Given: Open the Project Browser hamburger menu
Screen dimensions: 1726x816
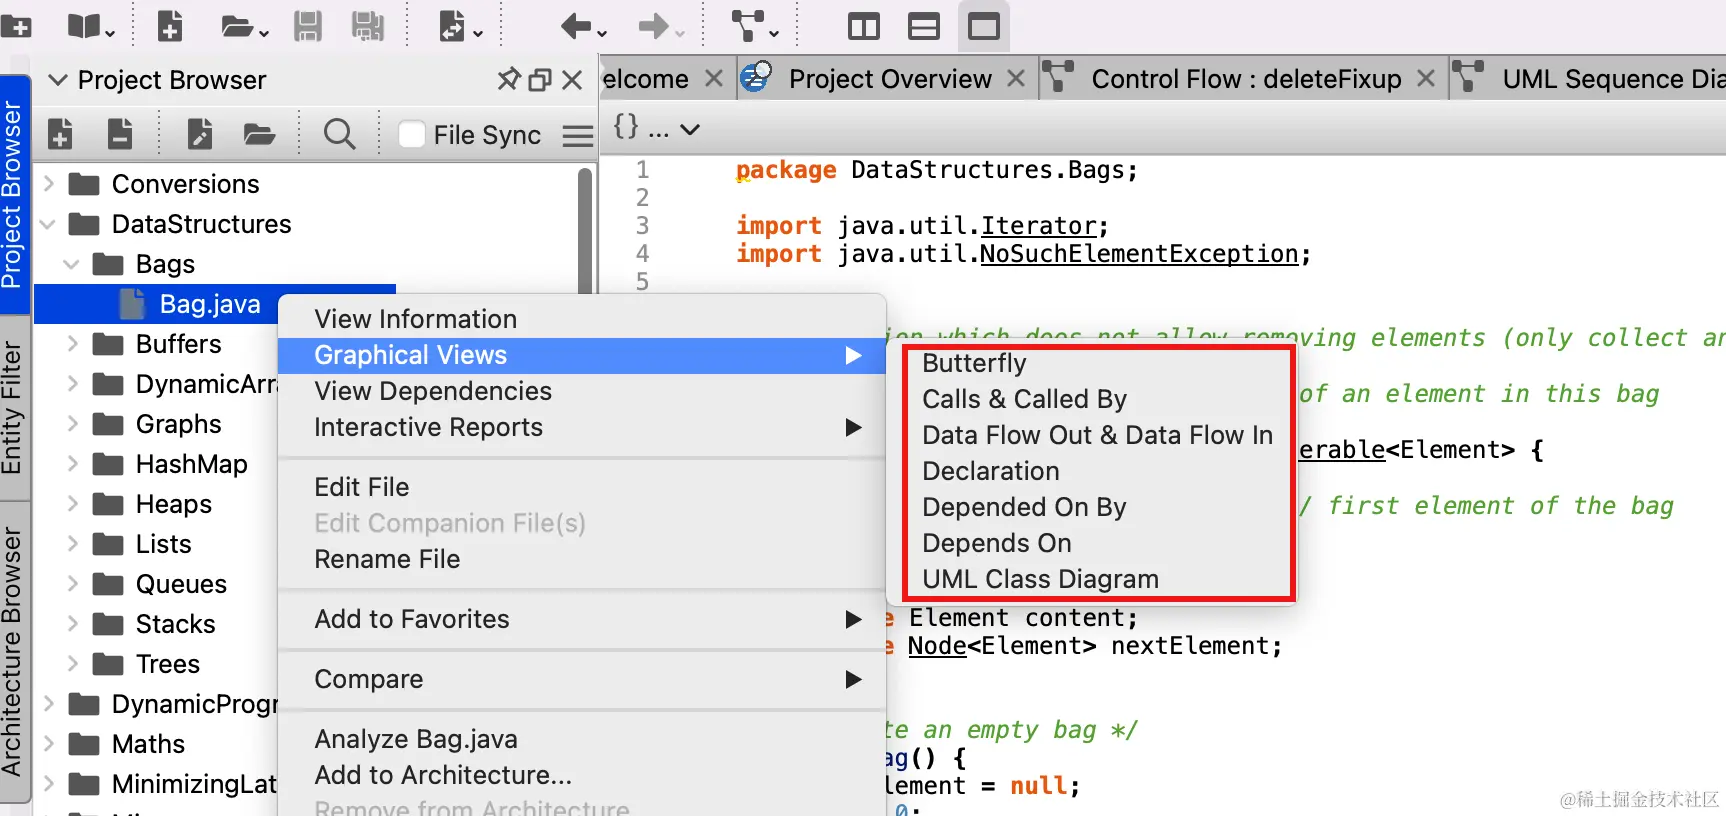Looking at the screenshot, I should click(577, 135).
